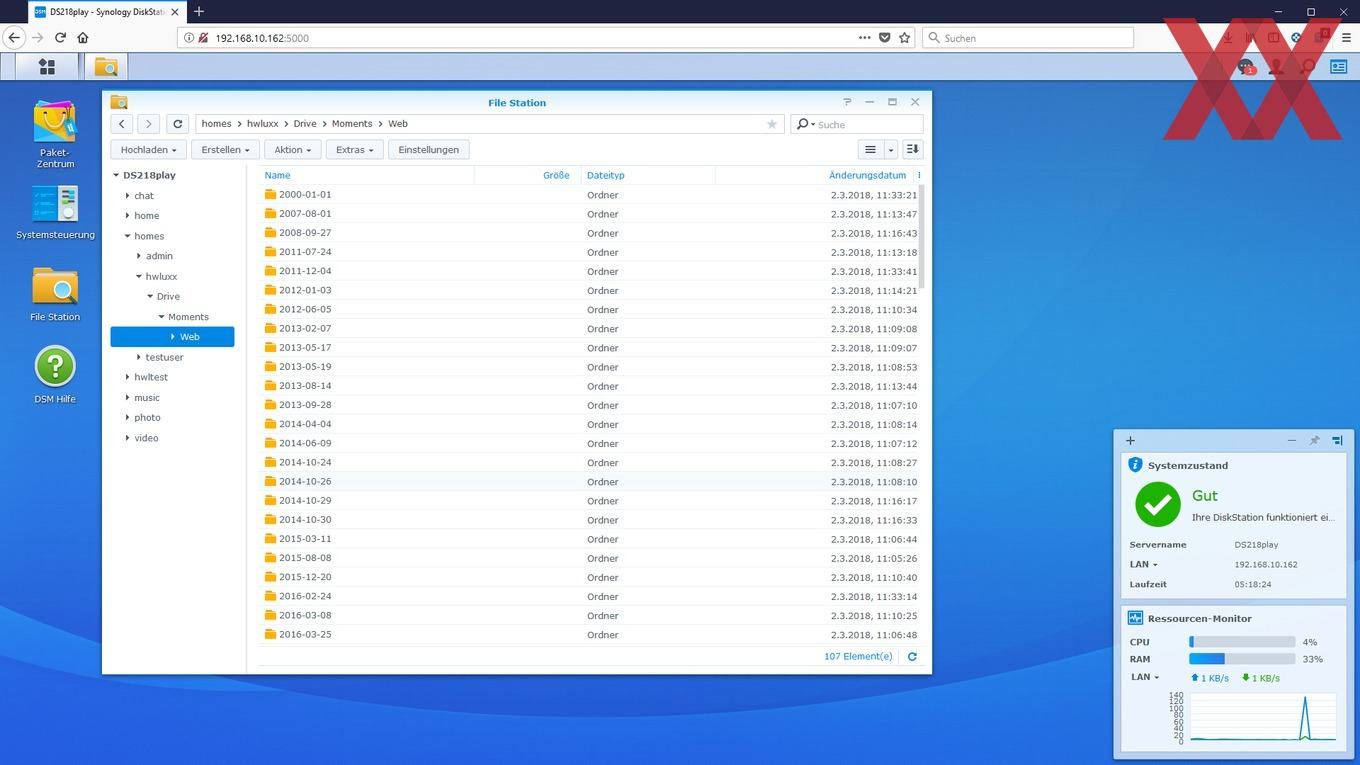Open a new browser tab
The height and width of the screenshot is (765, 1360).
coord(199,11)
